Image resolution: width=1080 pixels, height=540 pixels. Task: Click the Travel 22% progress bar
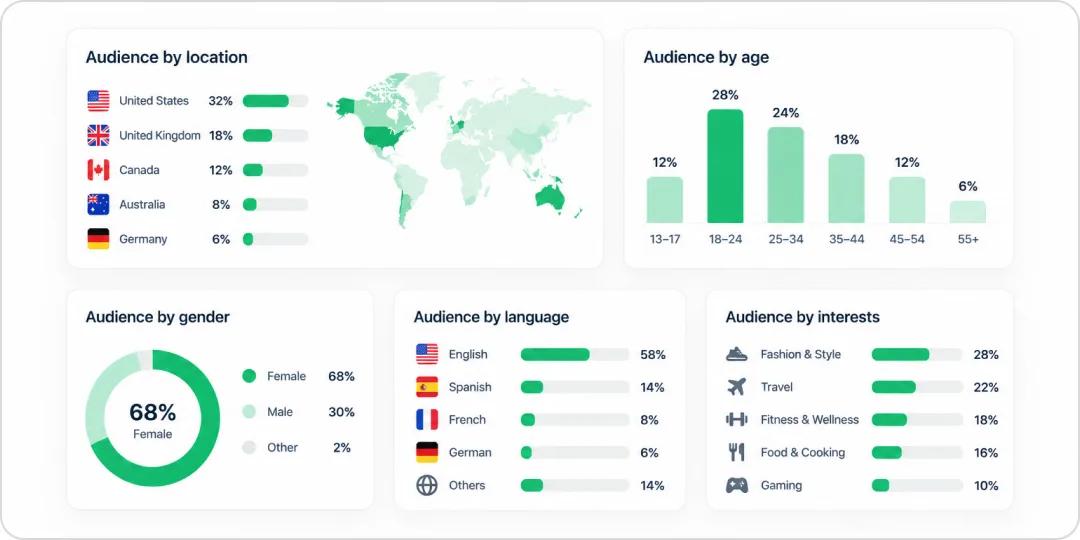[917, 387]
